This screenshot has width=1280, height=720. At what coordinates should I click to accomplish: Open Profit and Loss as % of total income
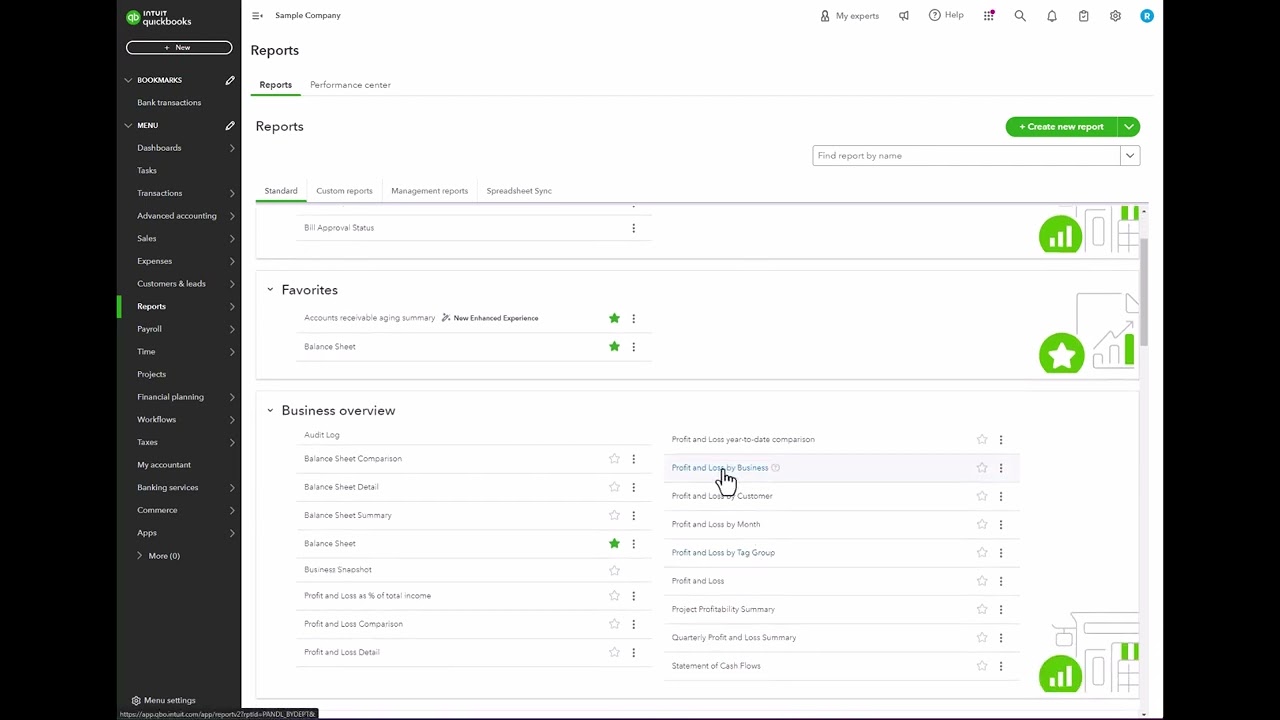click(367, 596)
